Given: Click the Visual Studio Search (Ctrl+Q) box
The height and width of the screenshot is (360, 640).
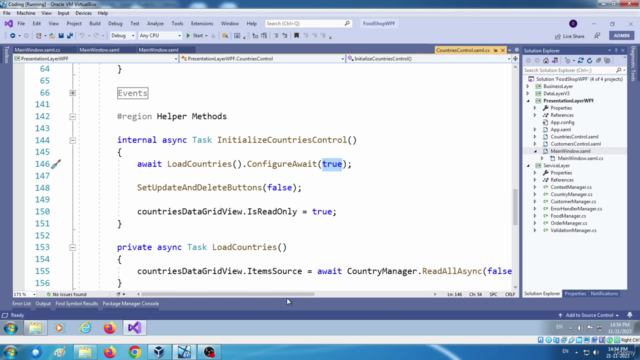Looking at the screenshot, I should 308,24.
